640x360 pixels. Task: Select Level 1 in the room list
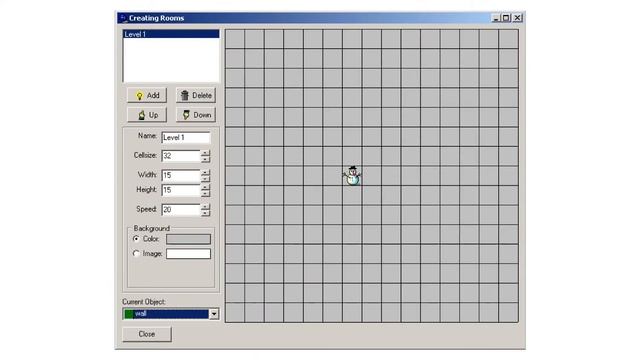tap(171, 34)
